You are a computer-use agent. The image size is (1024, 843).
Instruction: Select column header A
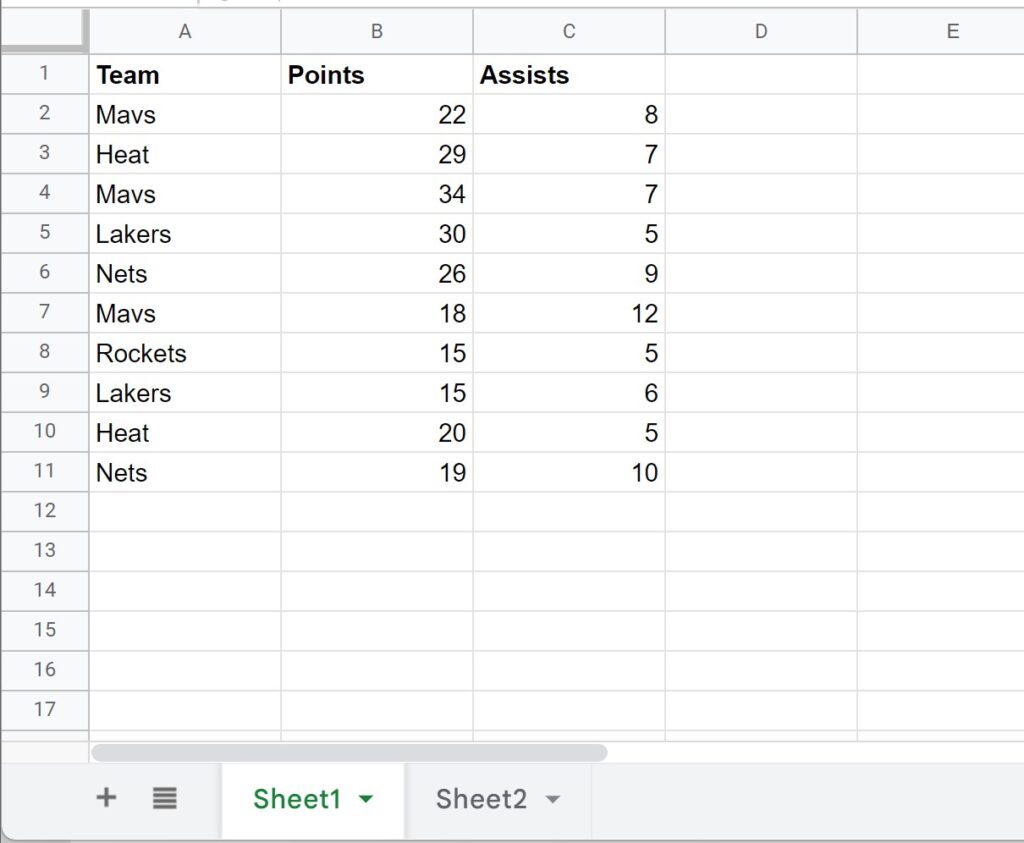[x=185, y=31]
